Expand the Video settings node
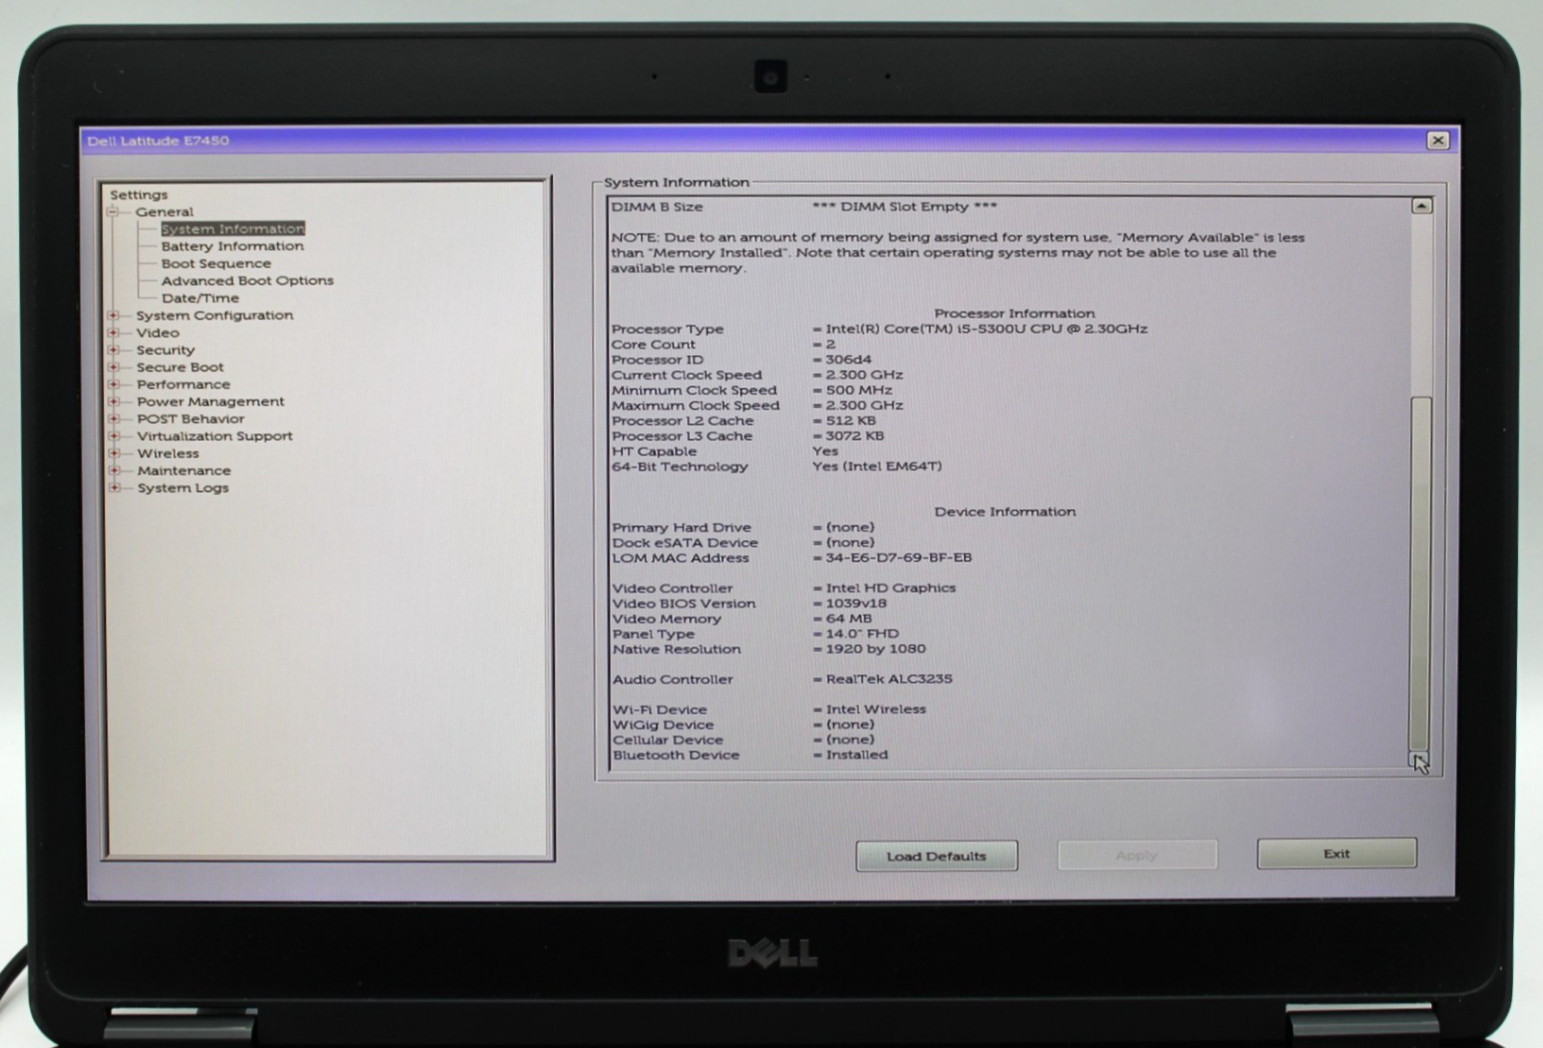Screen dimensions: 1543x1048 point(113,333)
